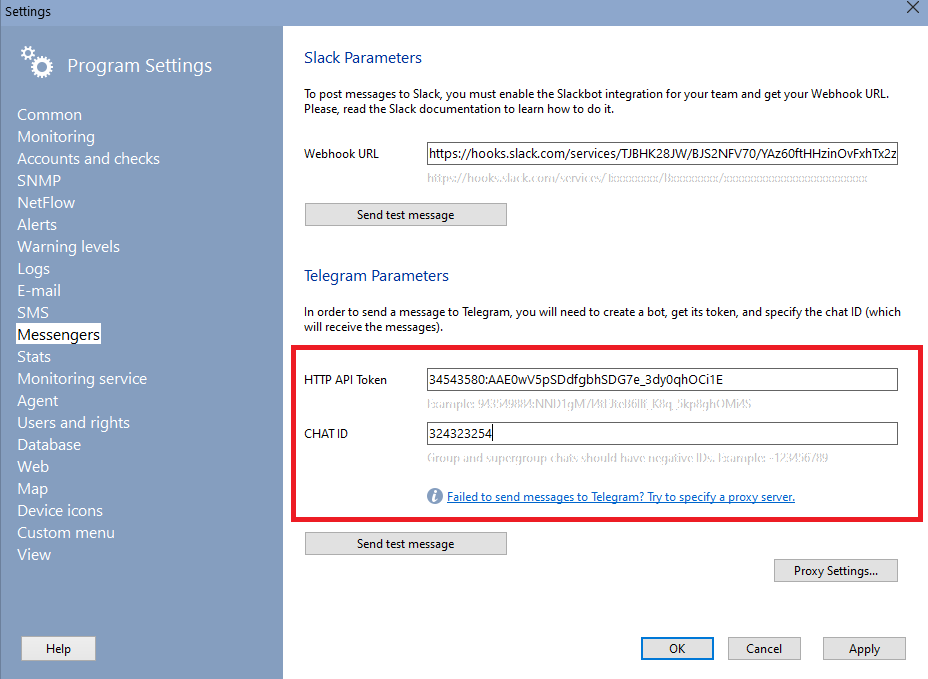Go to Device icons settings
Image resolution: width=928 pixels, height=679 pixels.
point(60,511)
